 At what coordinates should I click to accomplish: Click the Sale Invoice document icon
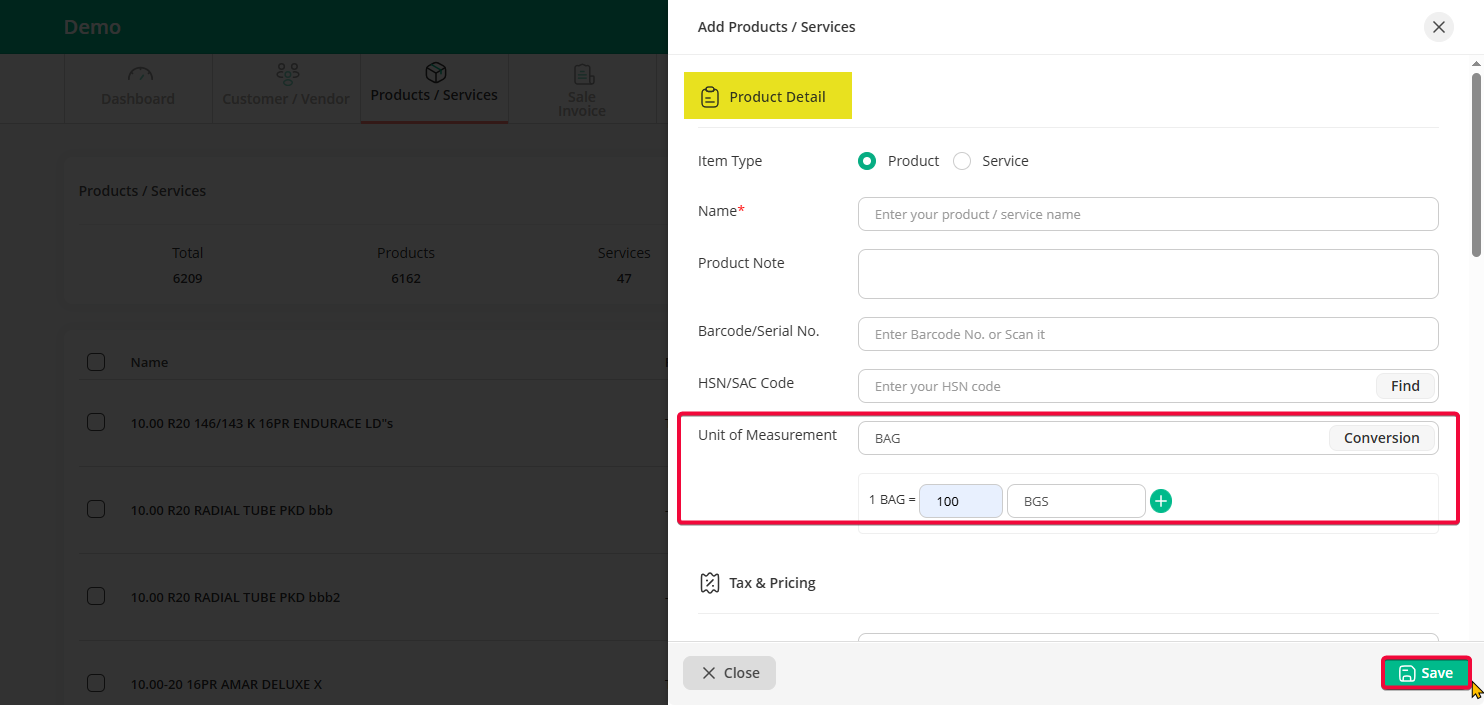pyautogui.click(x=583, y=75)
